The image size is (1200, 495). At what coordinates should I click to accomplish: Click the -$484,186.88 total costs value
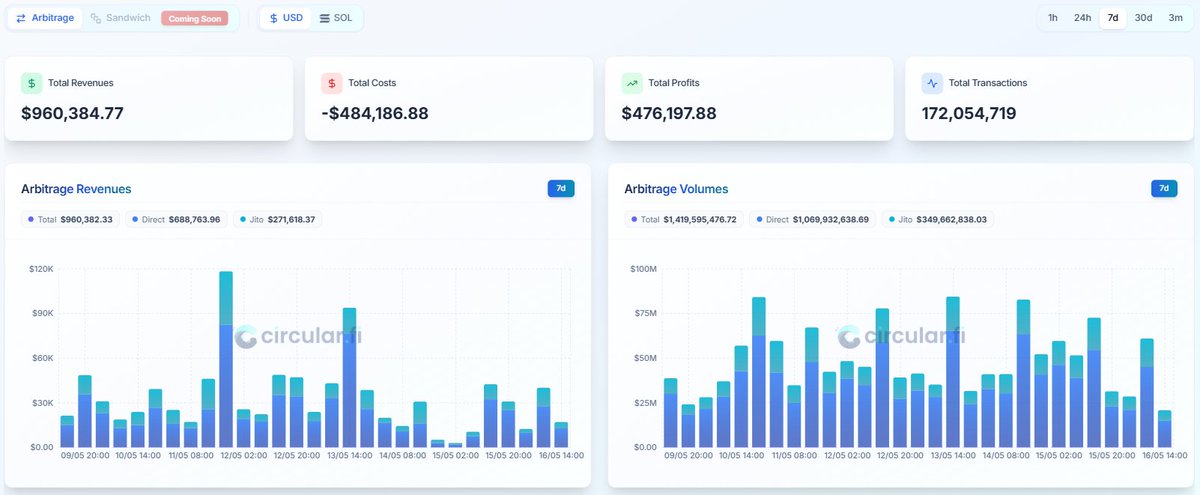coord(375,113)
